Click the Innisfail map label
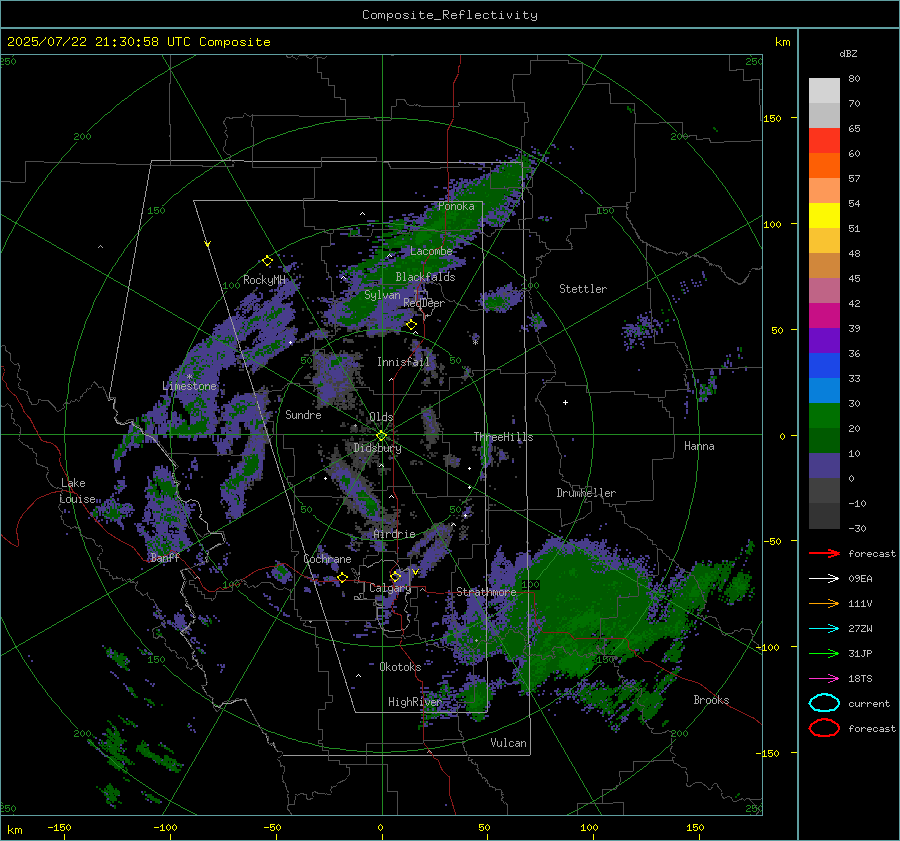Image resolution: width=900 pixels, height=841 pixels. point(403,362)
